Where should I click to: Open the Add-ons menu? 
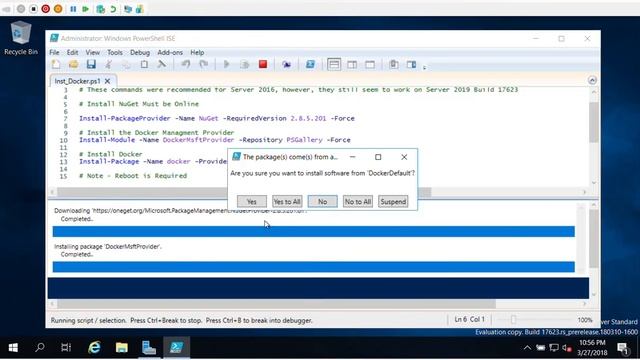point(170,52)
